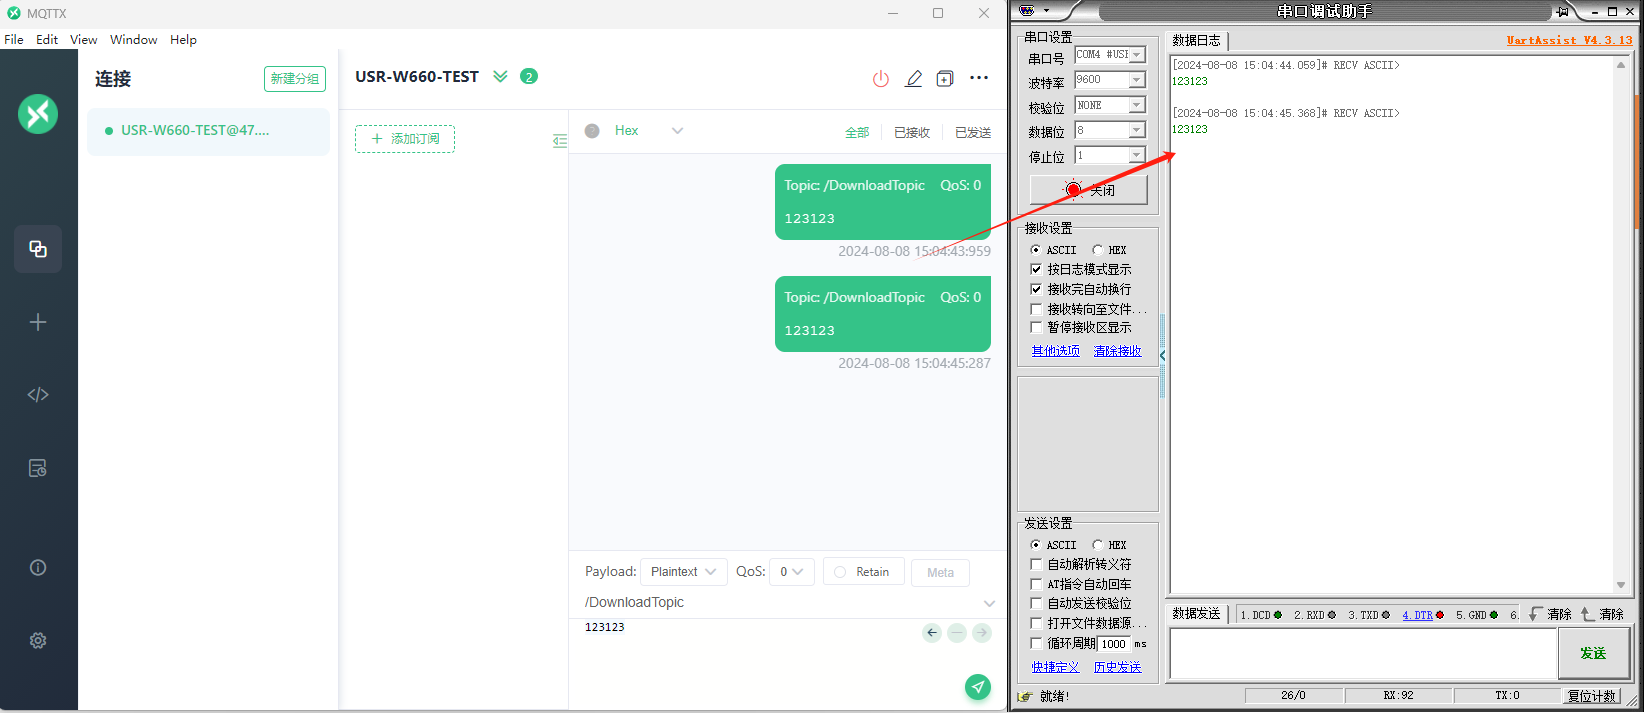Click the edit connection pencil icon
1644x713 pixels.
pos(913,79)
